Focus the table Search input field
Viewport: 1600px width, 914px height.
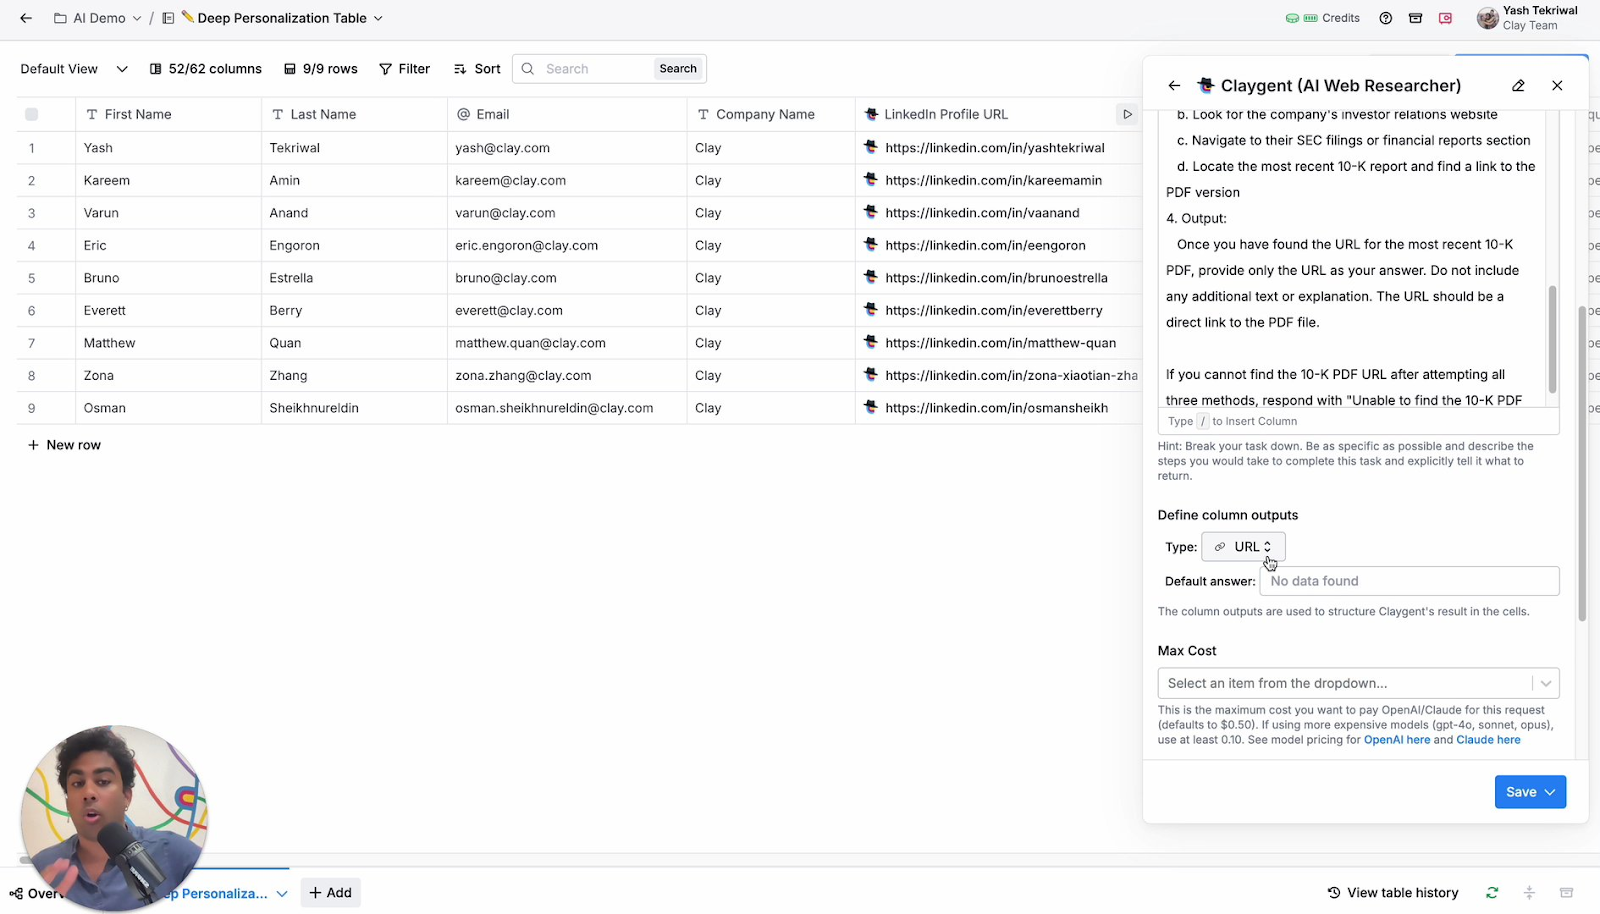click(596, 69)
